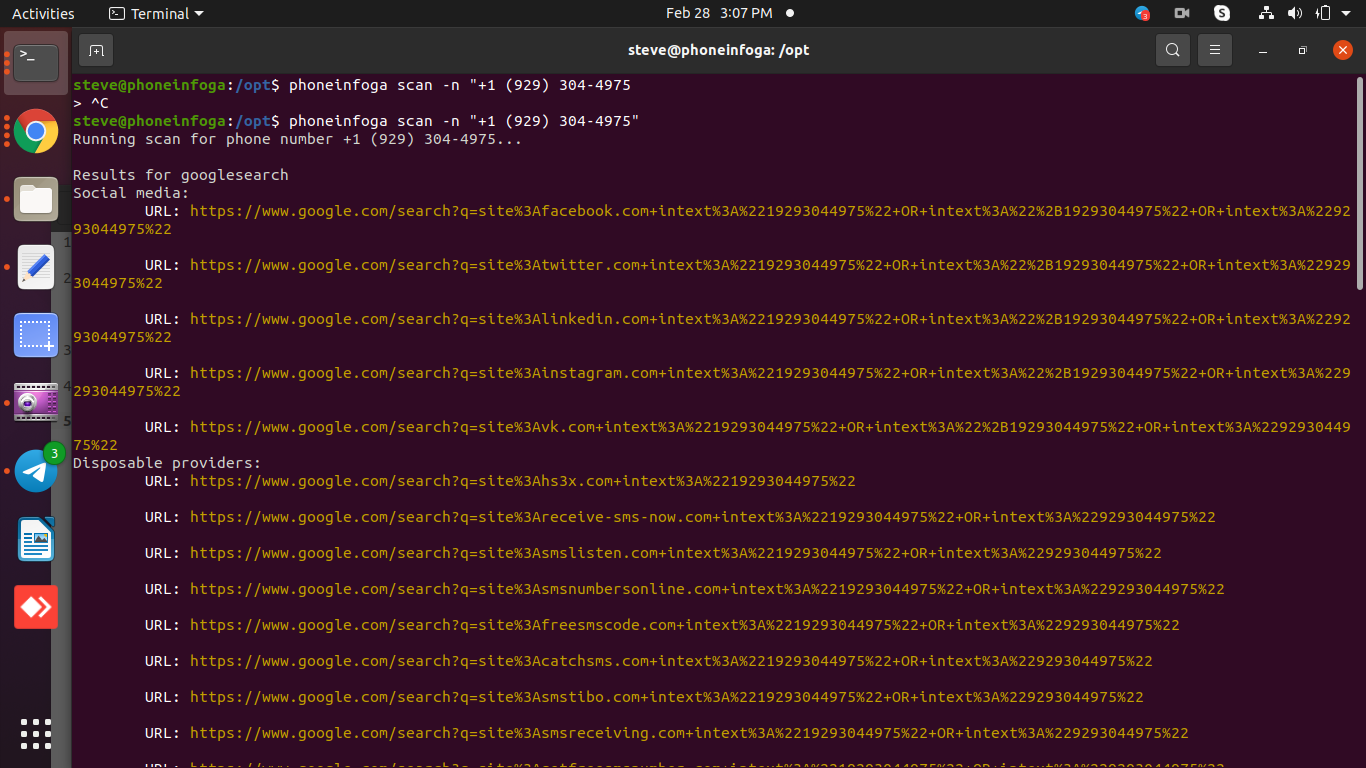Open the terminal hamburger menu
The width and height of the screenshot is (1366, 768).
1215,50
